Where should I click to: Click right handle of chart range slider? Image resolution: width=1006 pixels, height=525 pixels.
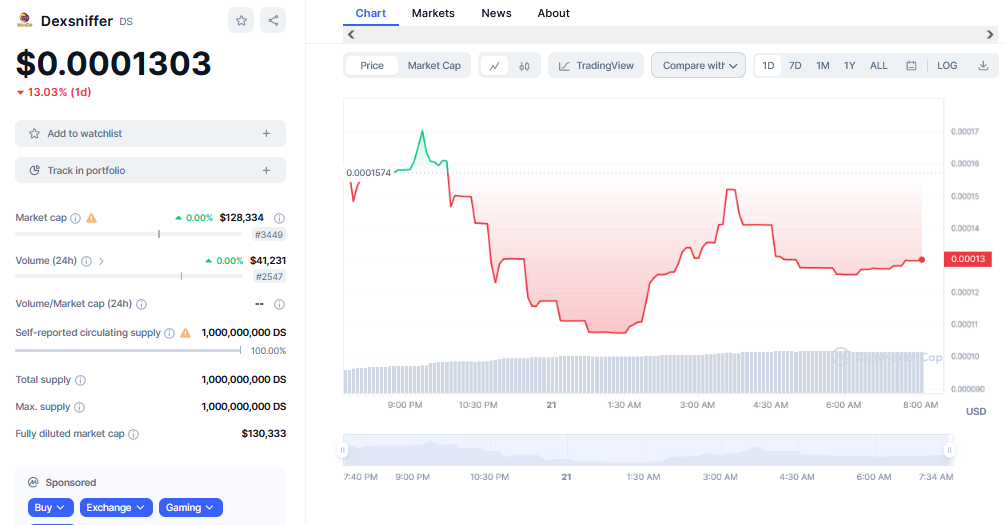pos(949,450)
